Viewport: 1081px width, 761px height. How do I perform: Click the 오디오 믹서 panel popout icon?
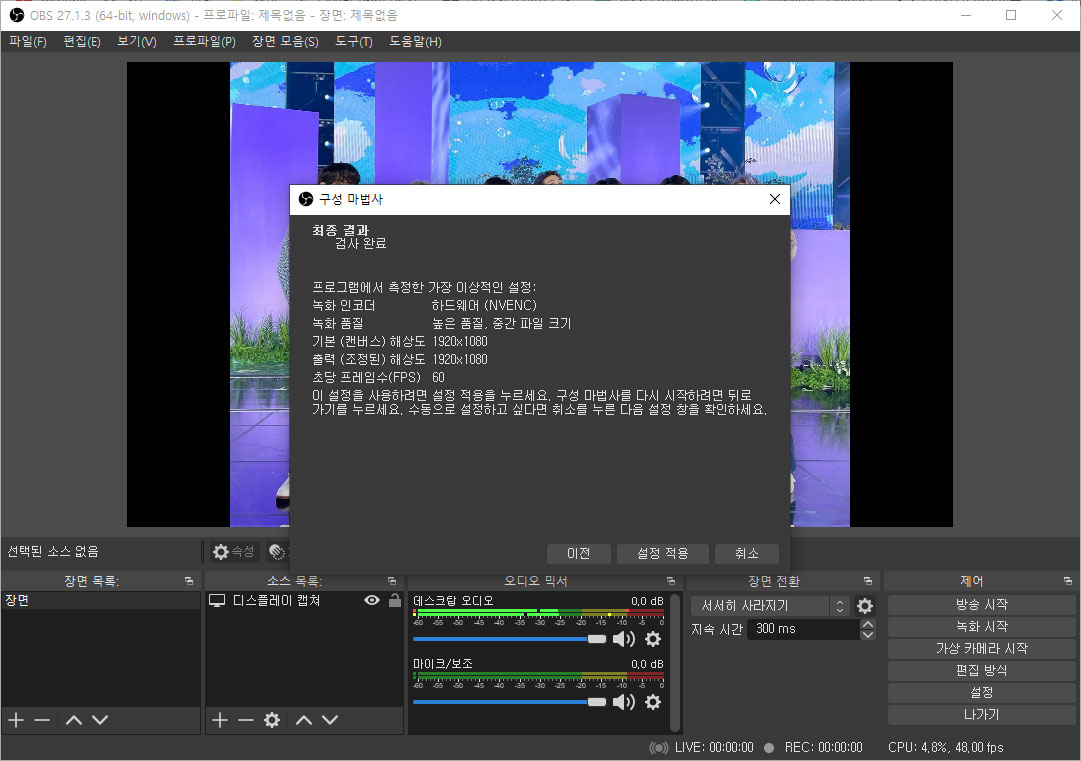(x=670, y=580)
